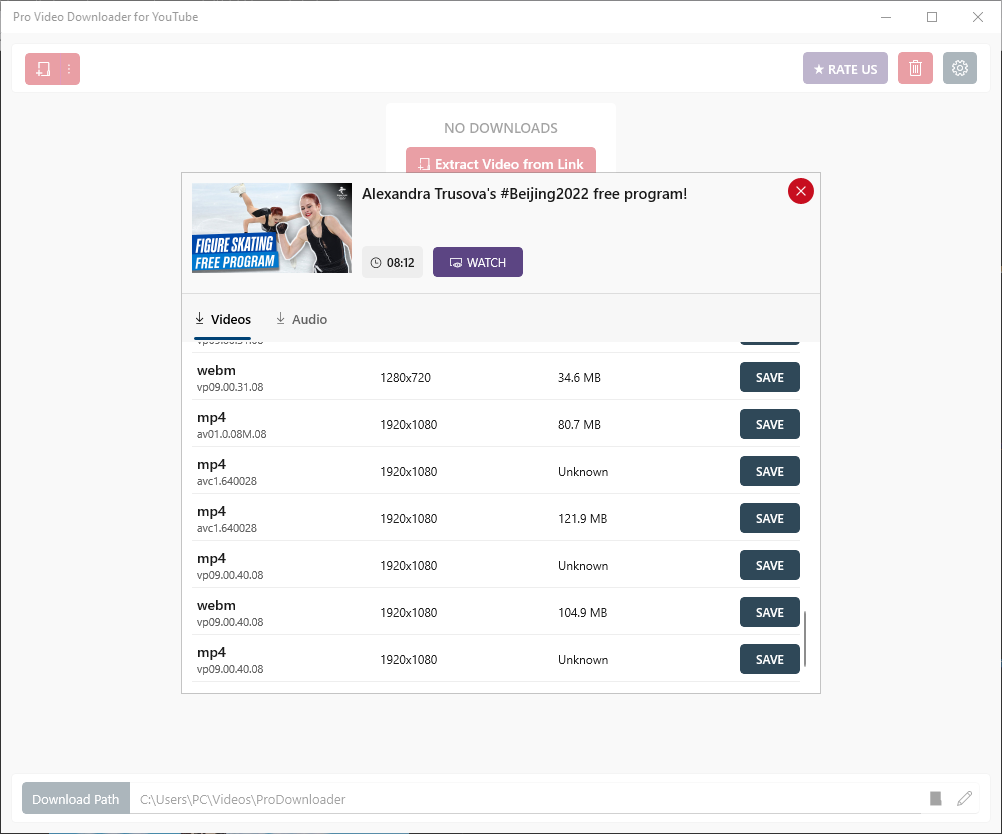Switch to the Audio tab
The height and width of the screenshot is (834, 1002).
tap(301, 320)
